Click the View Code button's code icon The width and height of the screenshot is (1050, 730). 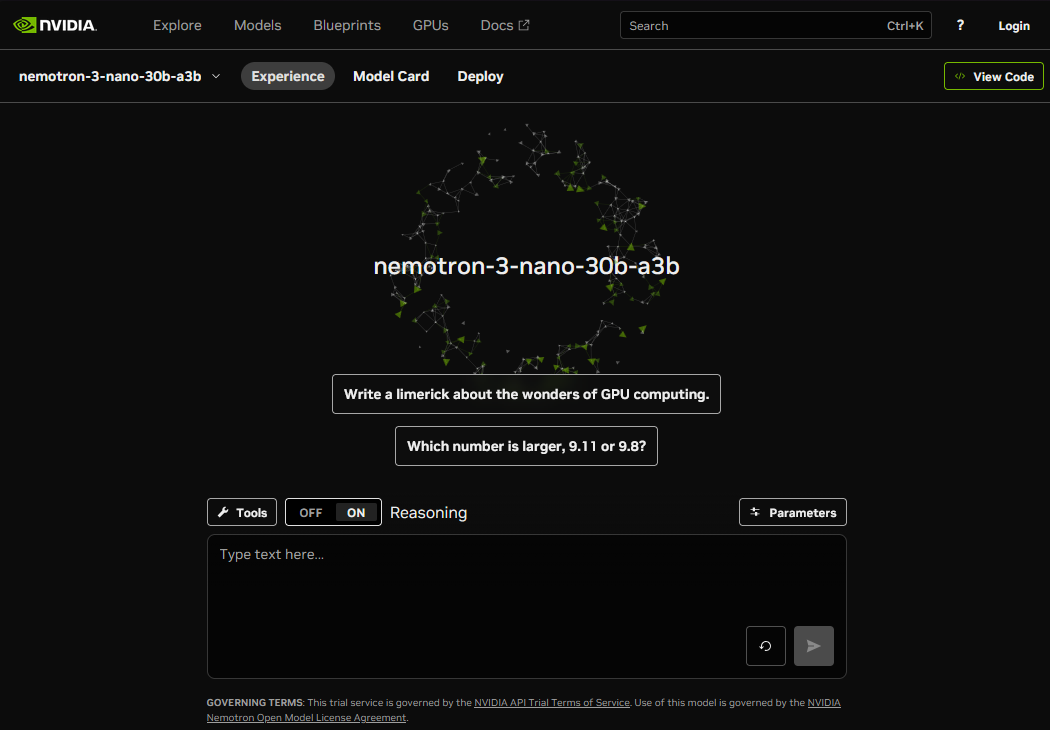[960, 76]
